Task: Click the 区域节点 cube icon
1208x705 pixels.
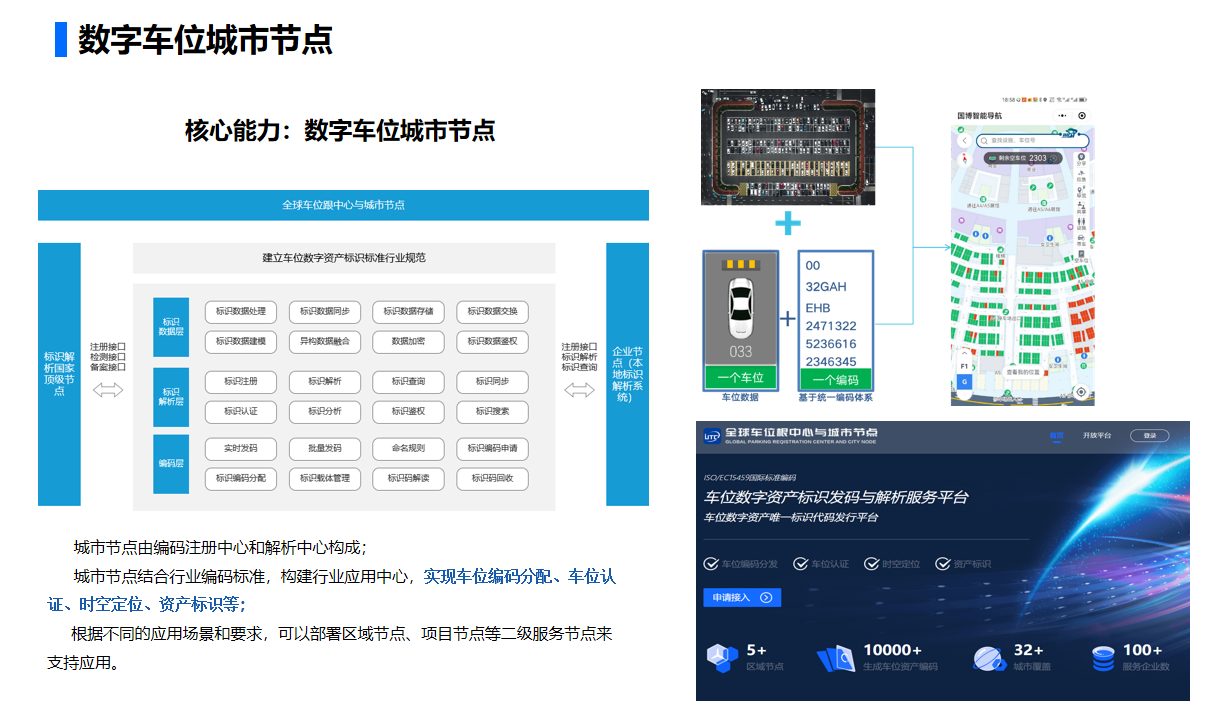Action: pos(722,657)
